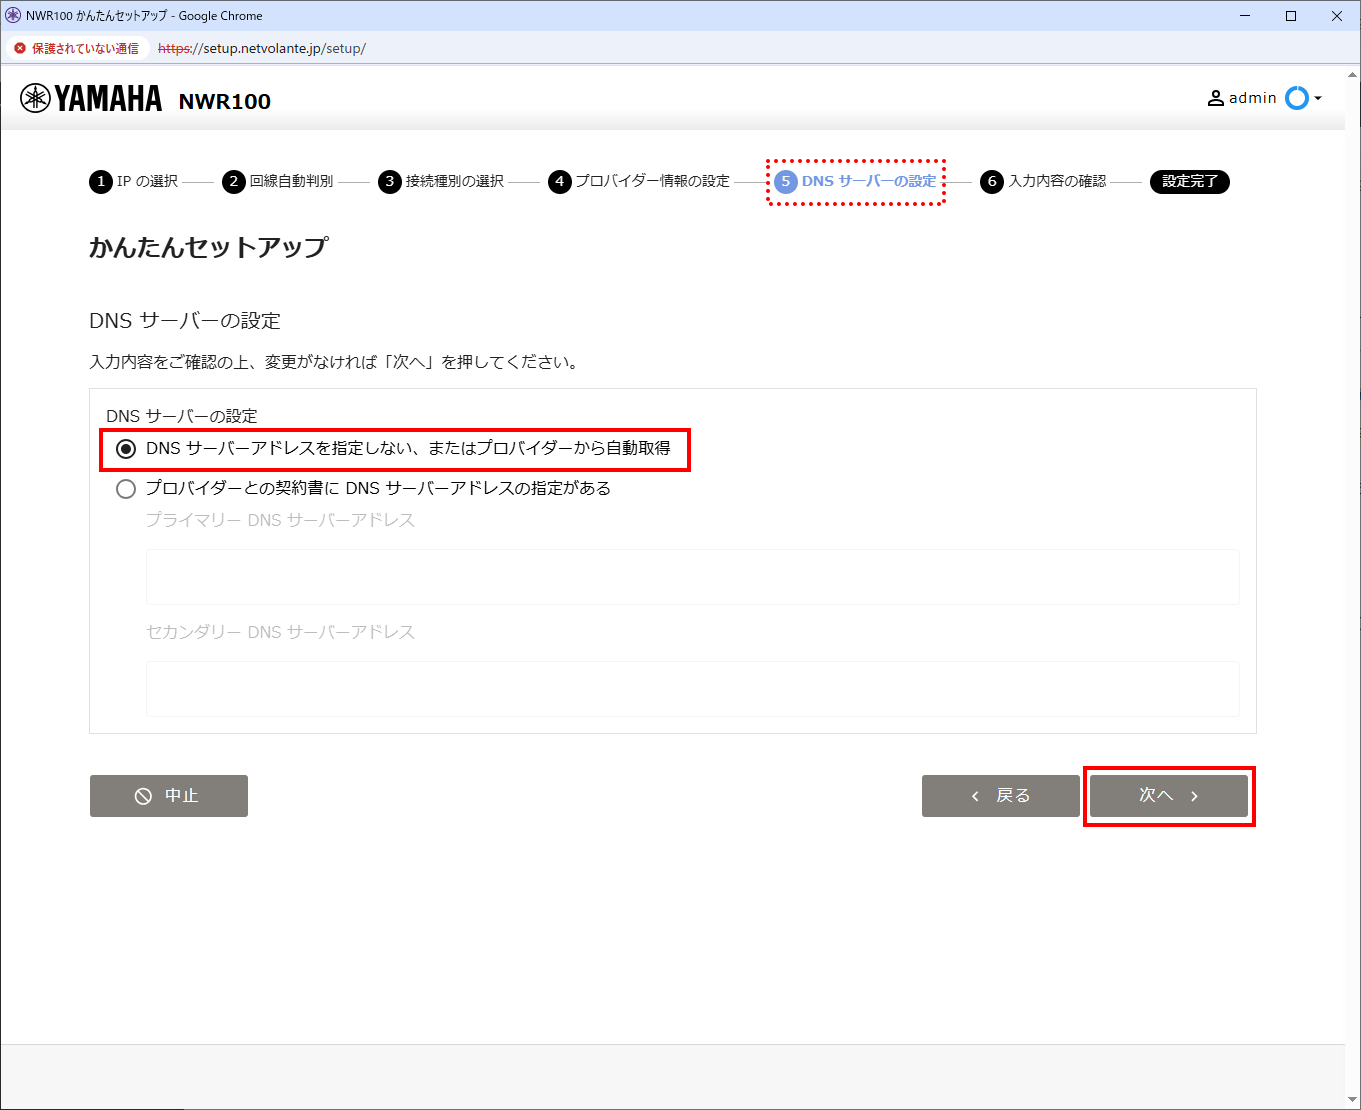Viewport: 1361px width, 1110px height.
Task: Click the primary DNS server address field
Action: pos(692,576)
